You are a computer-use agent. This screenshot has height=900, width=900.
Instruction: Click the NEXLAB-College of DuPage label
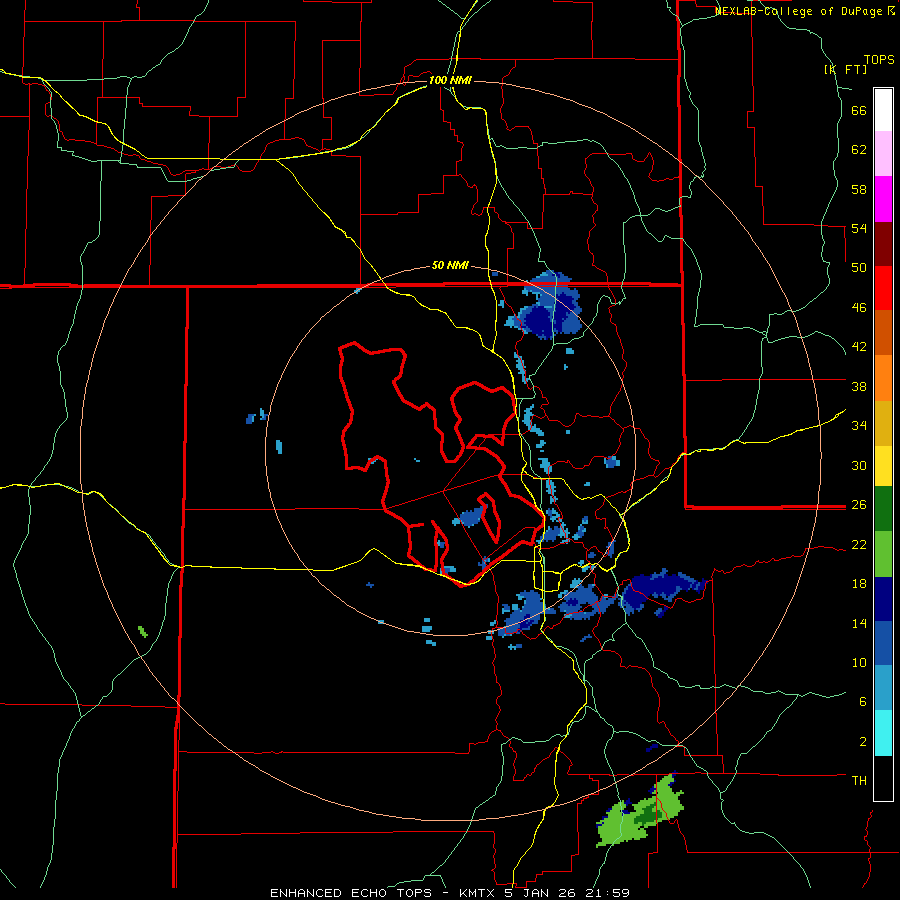(x=799, y=11)
